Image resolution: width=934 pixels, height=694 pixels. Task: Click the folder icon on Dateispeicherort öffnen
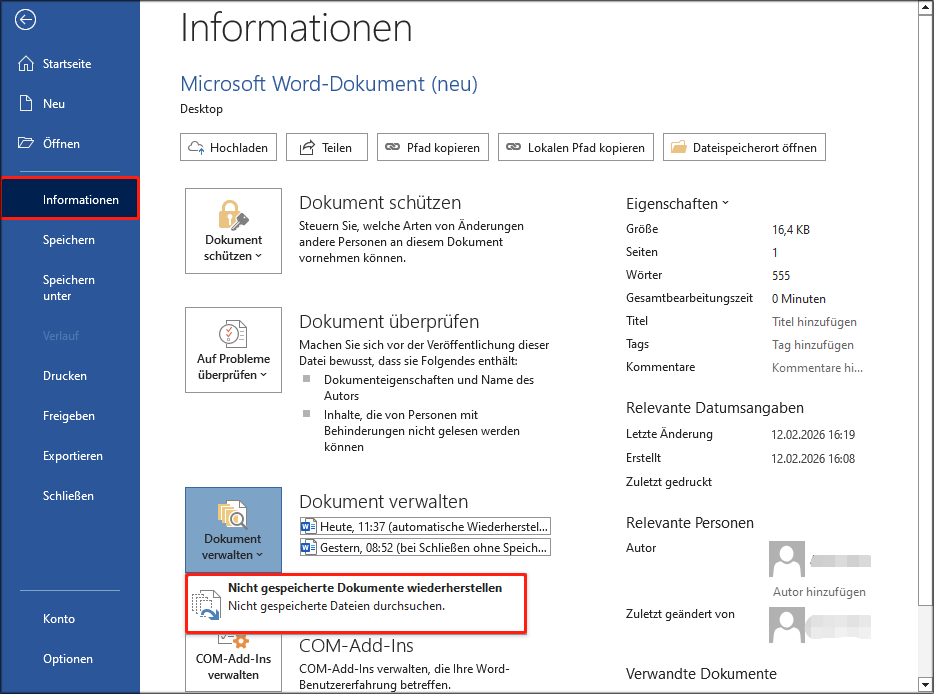[678, 147]
